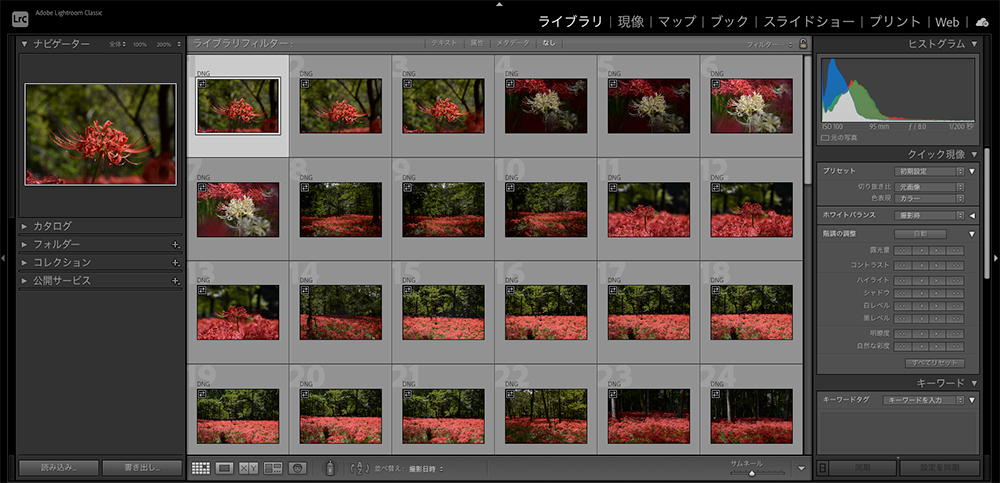Open the プリセット dropdown
The height and width of the screenshot is (483, 1000).
930,171
